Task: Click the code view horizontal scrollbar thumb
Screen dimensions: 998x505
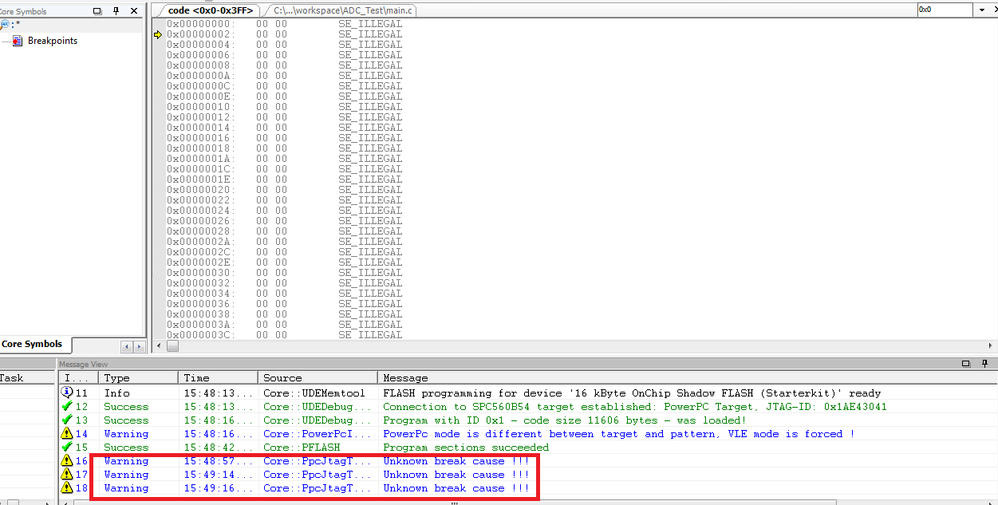Action: [x=172, y=346]
